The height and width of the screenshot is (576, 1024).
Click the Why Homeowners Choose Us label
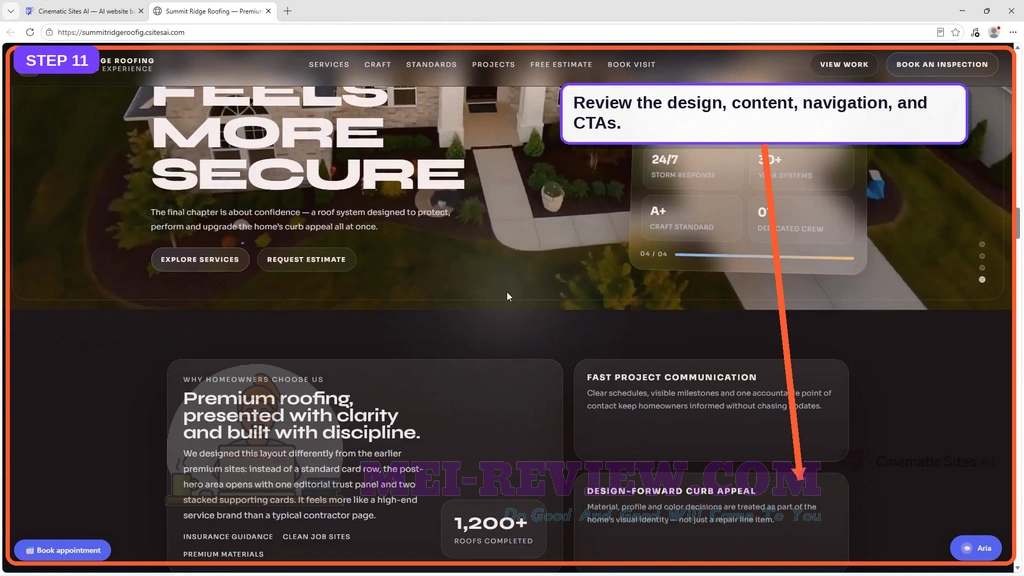pos(253,379)
